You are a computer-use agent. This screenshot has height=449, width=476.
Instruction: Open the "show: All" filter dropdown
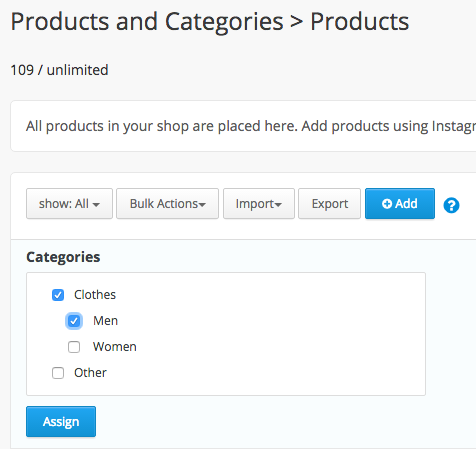69,204
